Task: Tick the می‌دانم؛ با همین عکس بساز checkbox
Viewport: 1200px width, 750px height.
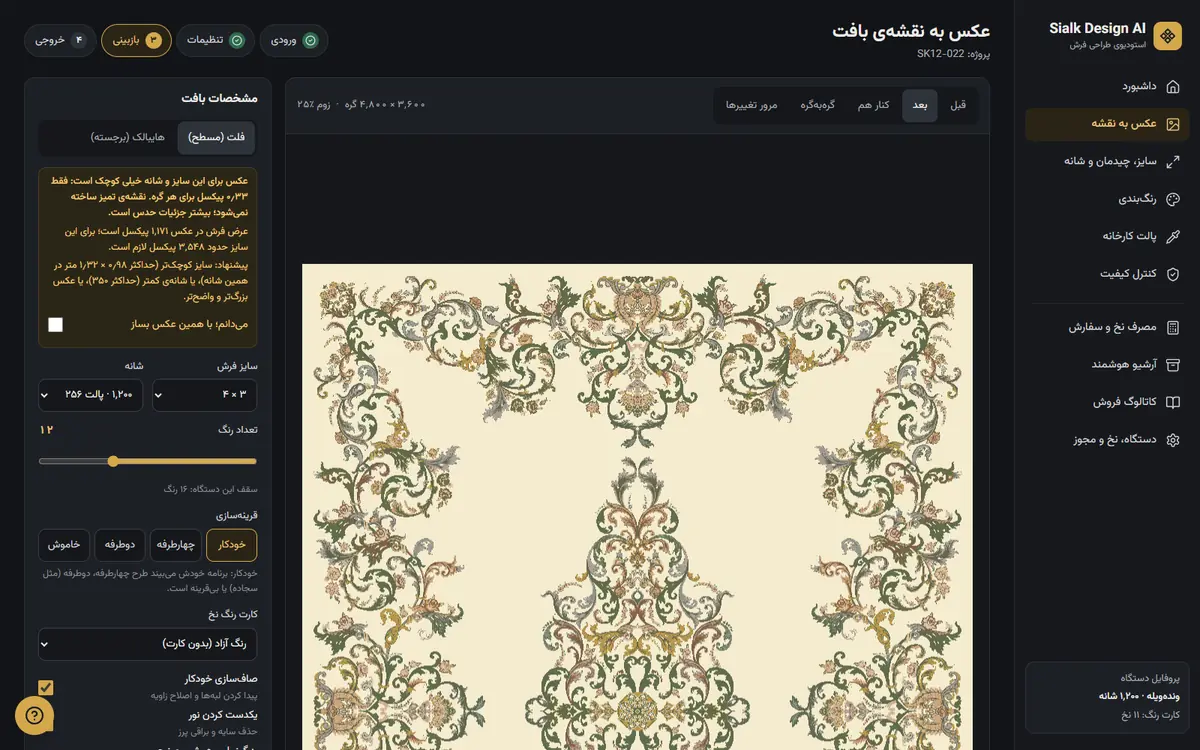Action: [x=56, y=324]
